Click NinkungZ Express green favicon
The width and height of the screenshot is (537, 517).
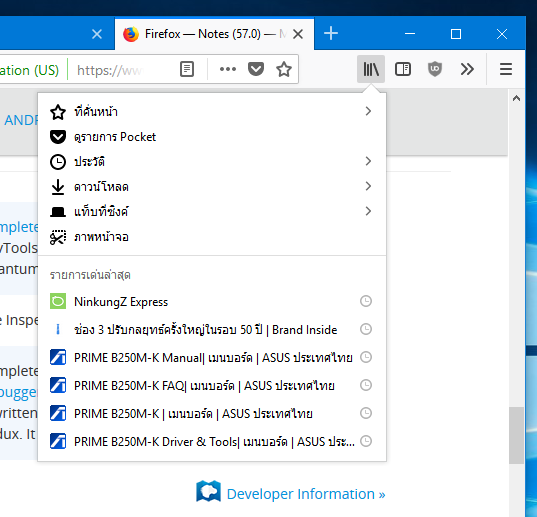click(x=58, y=301)
